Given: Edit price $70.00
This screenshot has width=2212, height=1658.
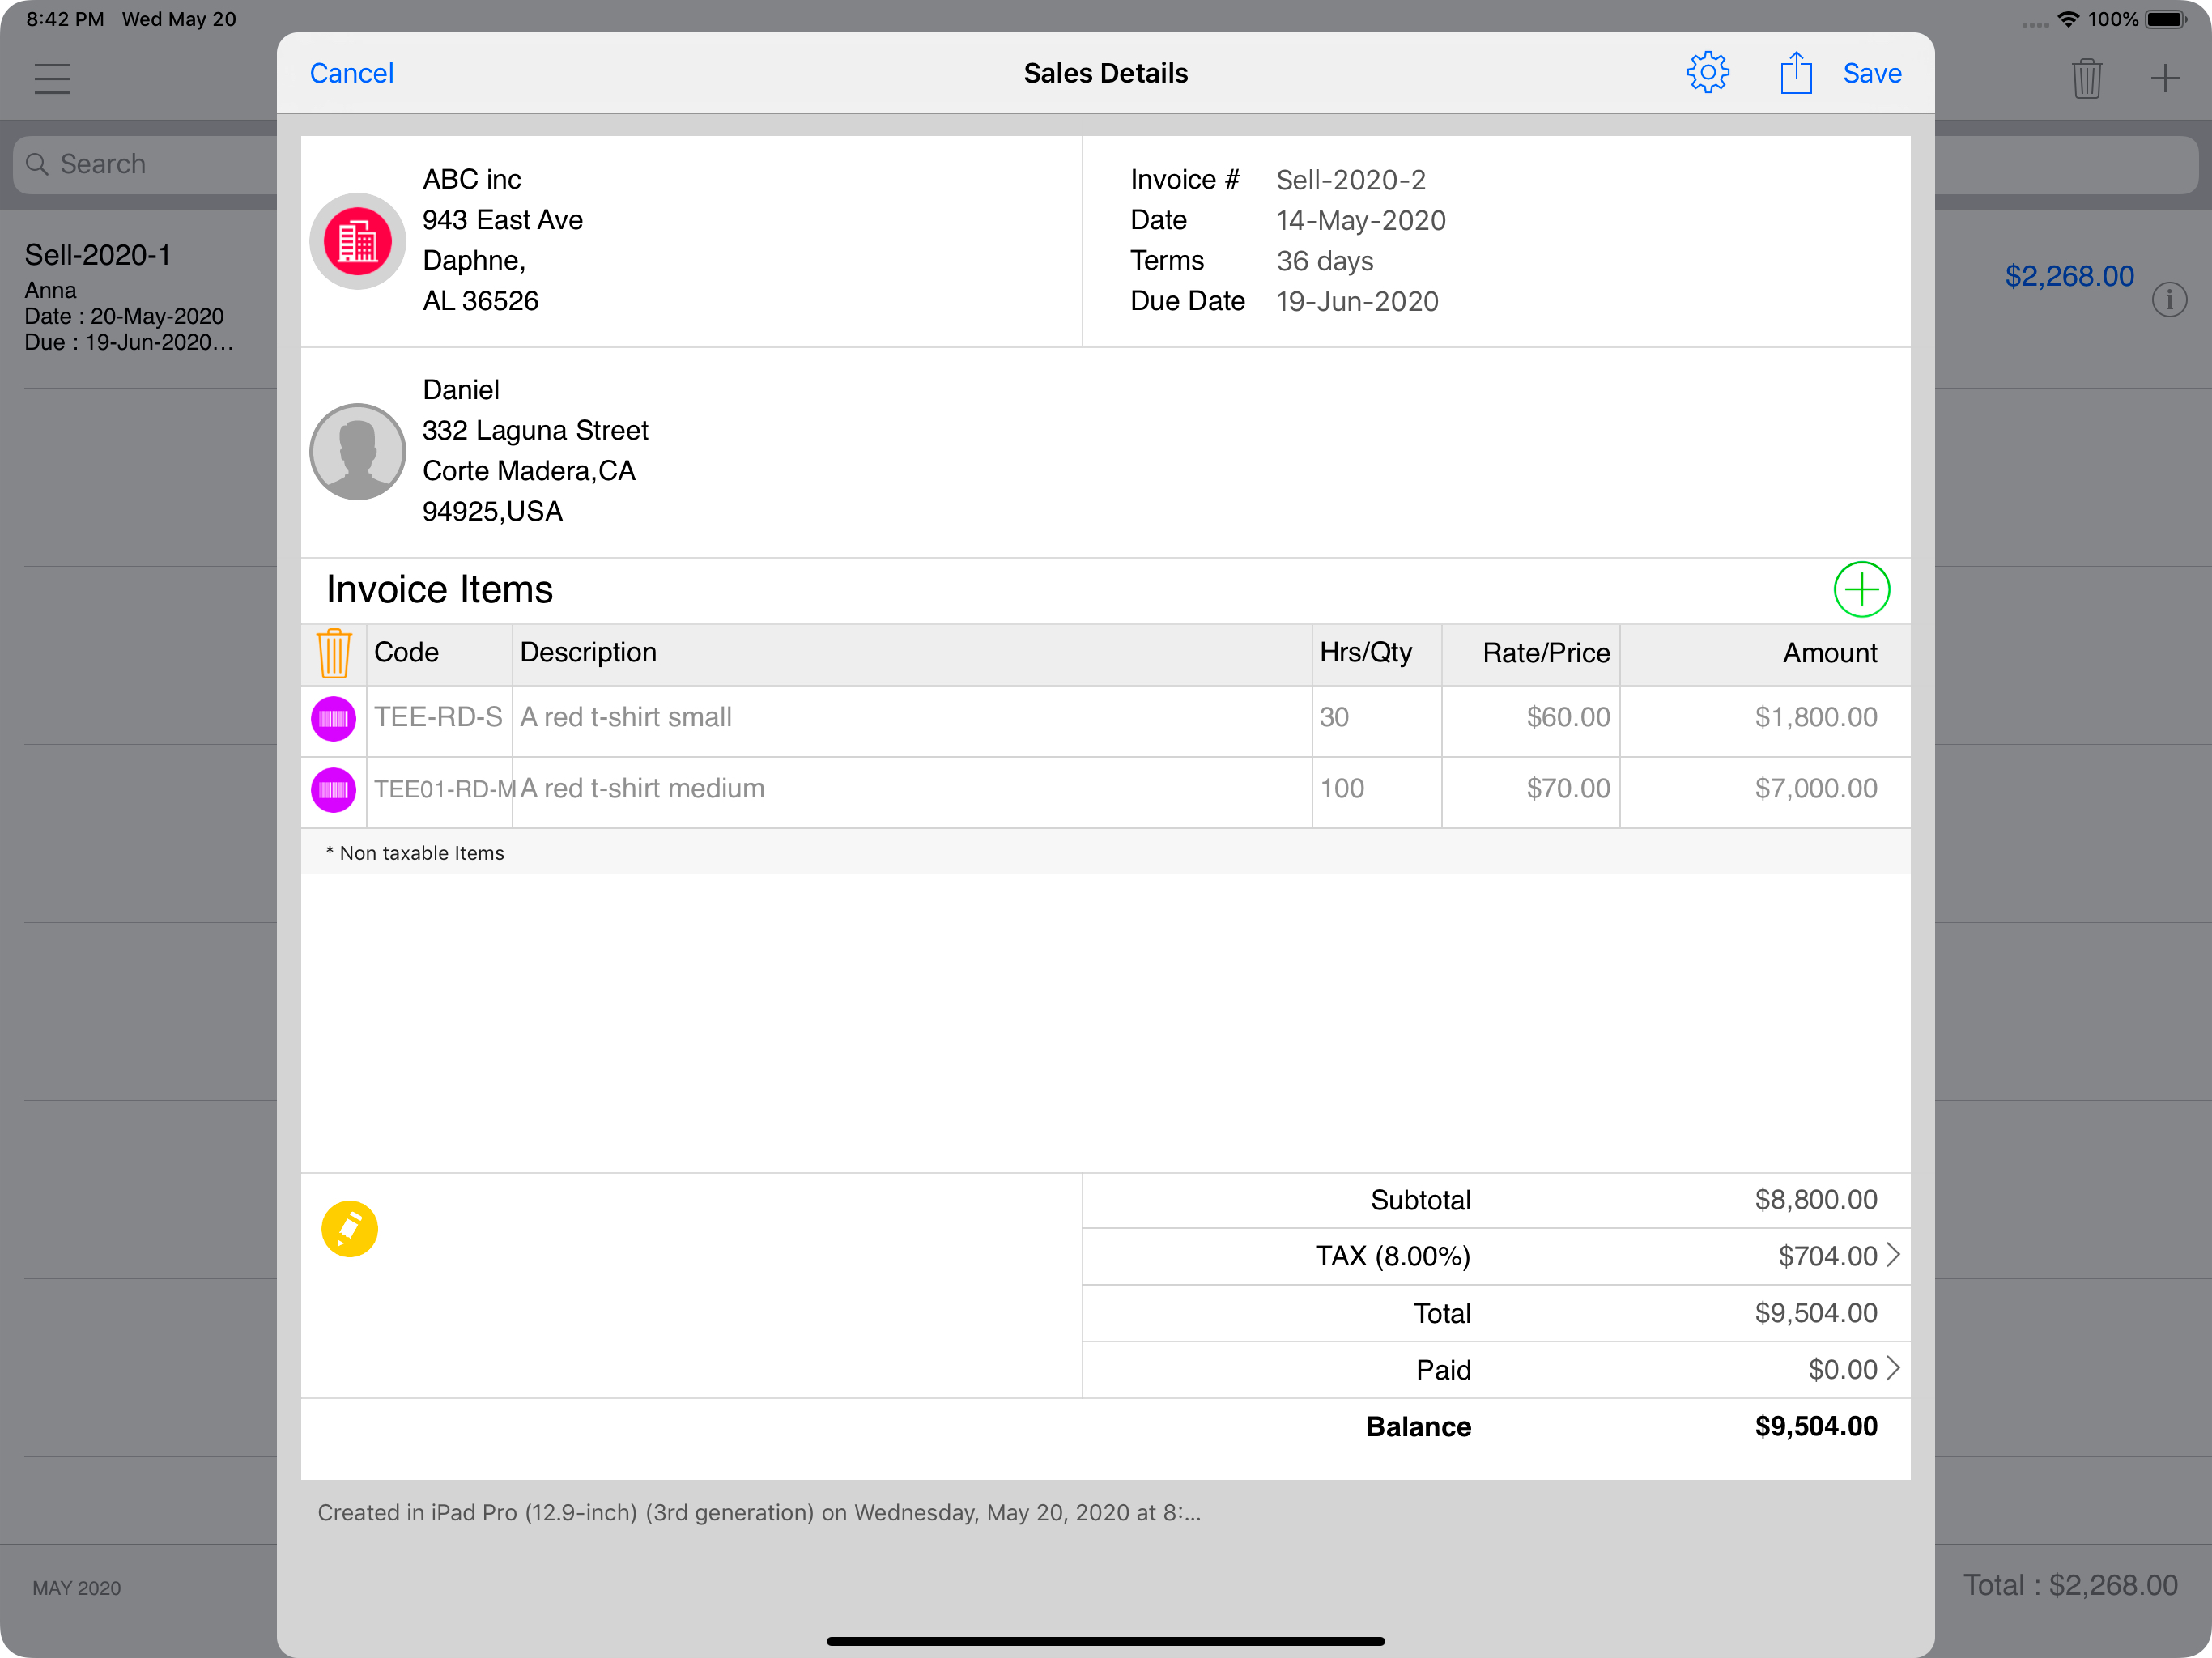Looking at the screenshot, I should pos(1530,790).
